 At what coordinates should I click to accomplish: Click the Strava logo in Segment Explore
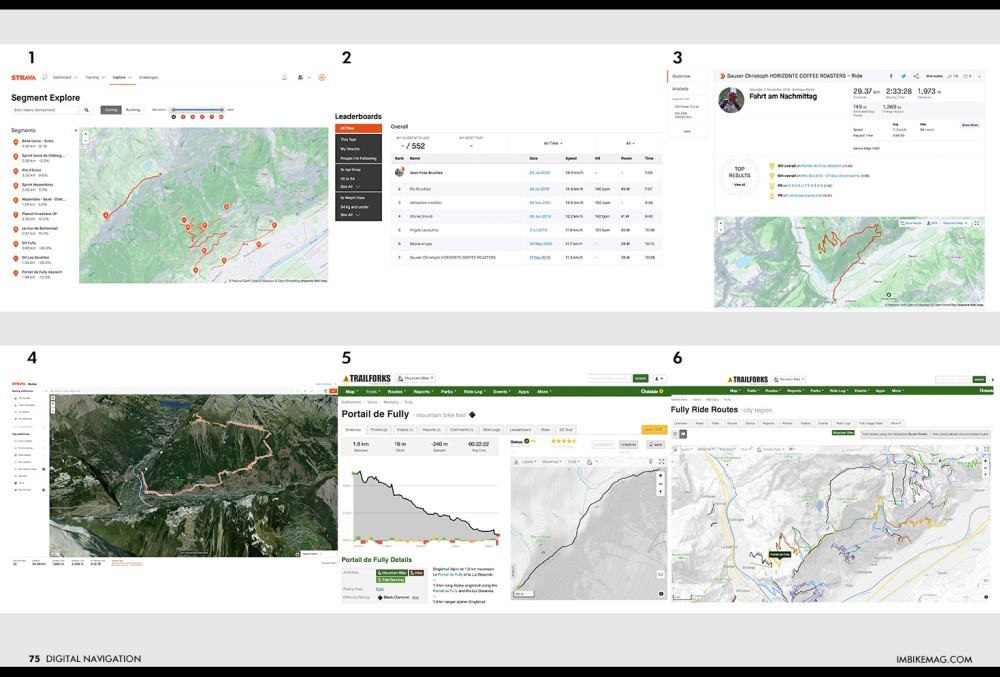pos(24,77)
